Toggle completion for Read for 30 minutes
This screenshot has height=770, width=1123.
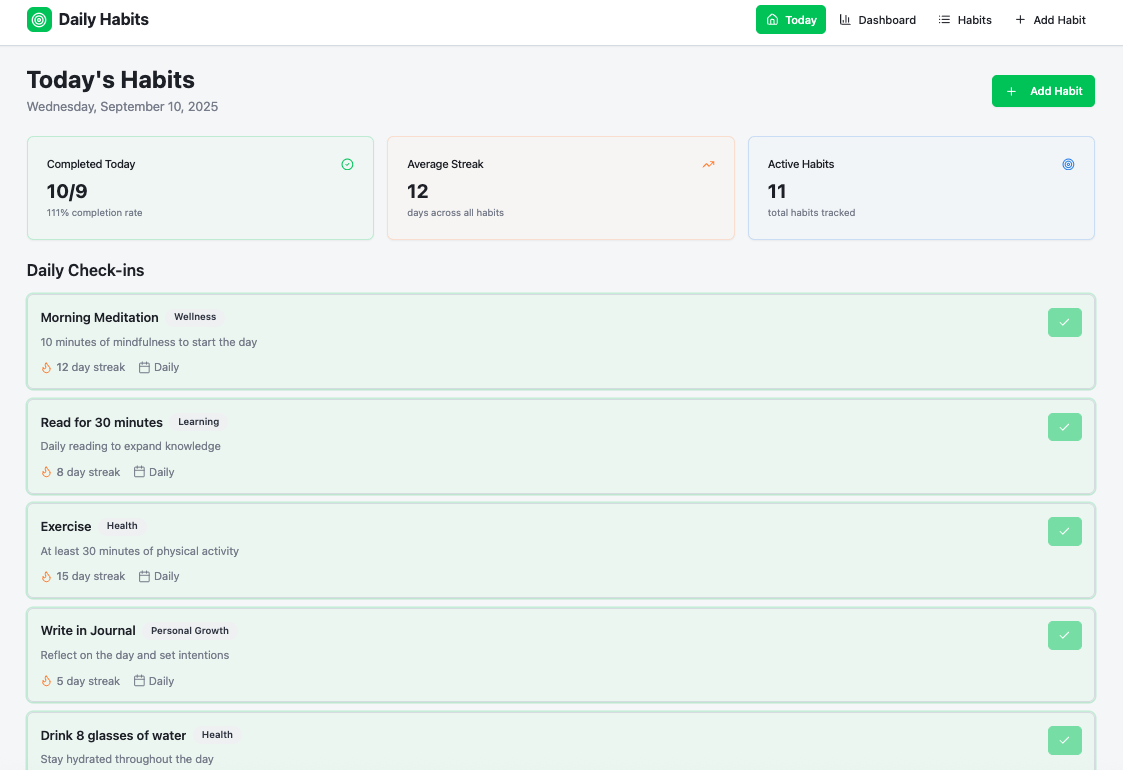[x=1064, y=427]
